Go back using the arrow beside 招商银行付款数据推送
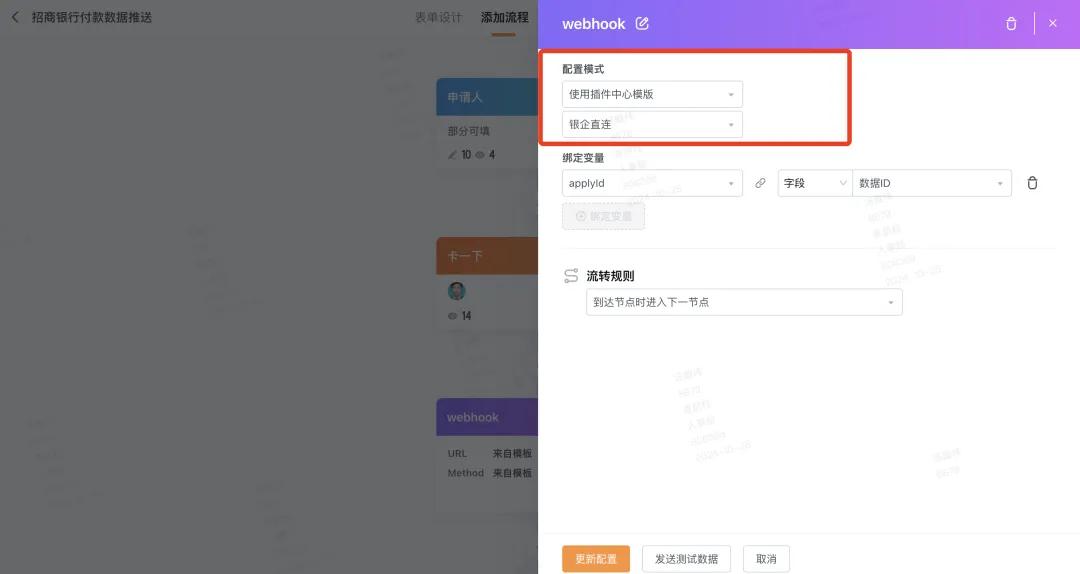This screenshot has width=1080, height=574. [x=15, y=17]
